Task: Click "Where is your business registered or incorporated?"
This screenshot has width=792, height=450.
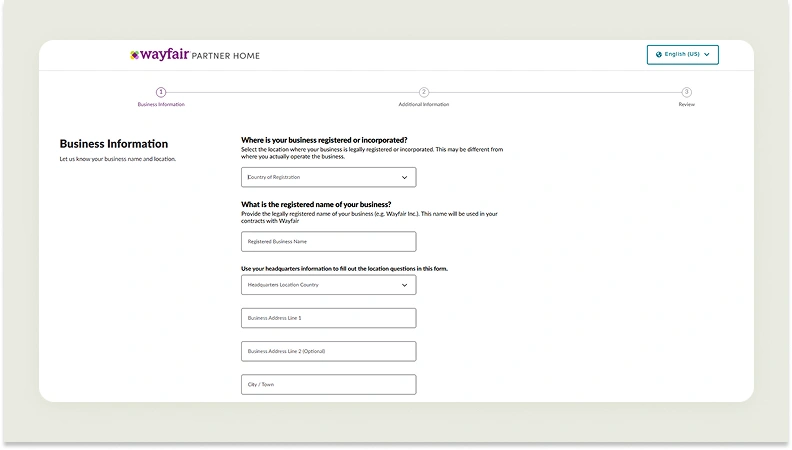Action: pos(324,140)
